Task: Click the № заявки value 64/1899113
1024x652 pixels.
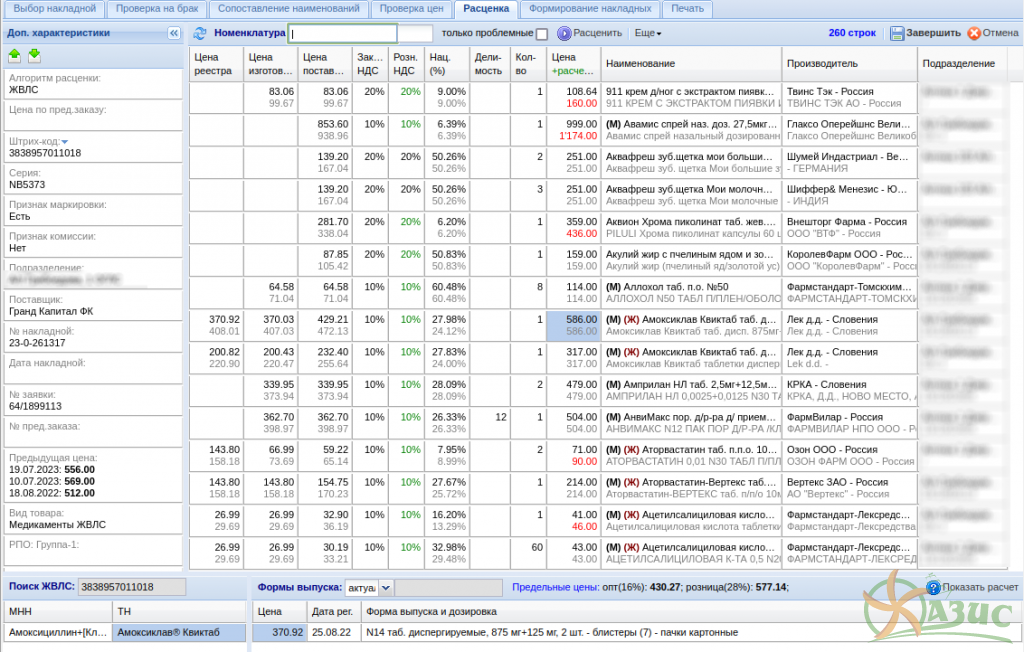Action: pos(35,406)
